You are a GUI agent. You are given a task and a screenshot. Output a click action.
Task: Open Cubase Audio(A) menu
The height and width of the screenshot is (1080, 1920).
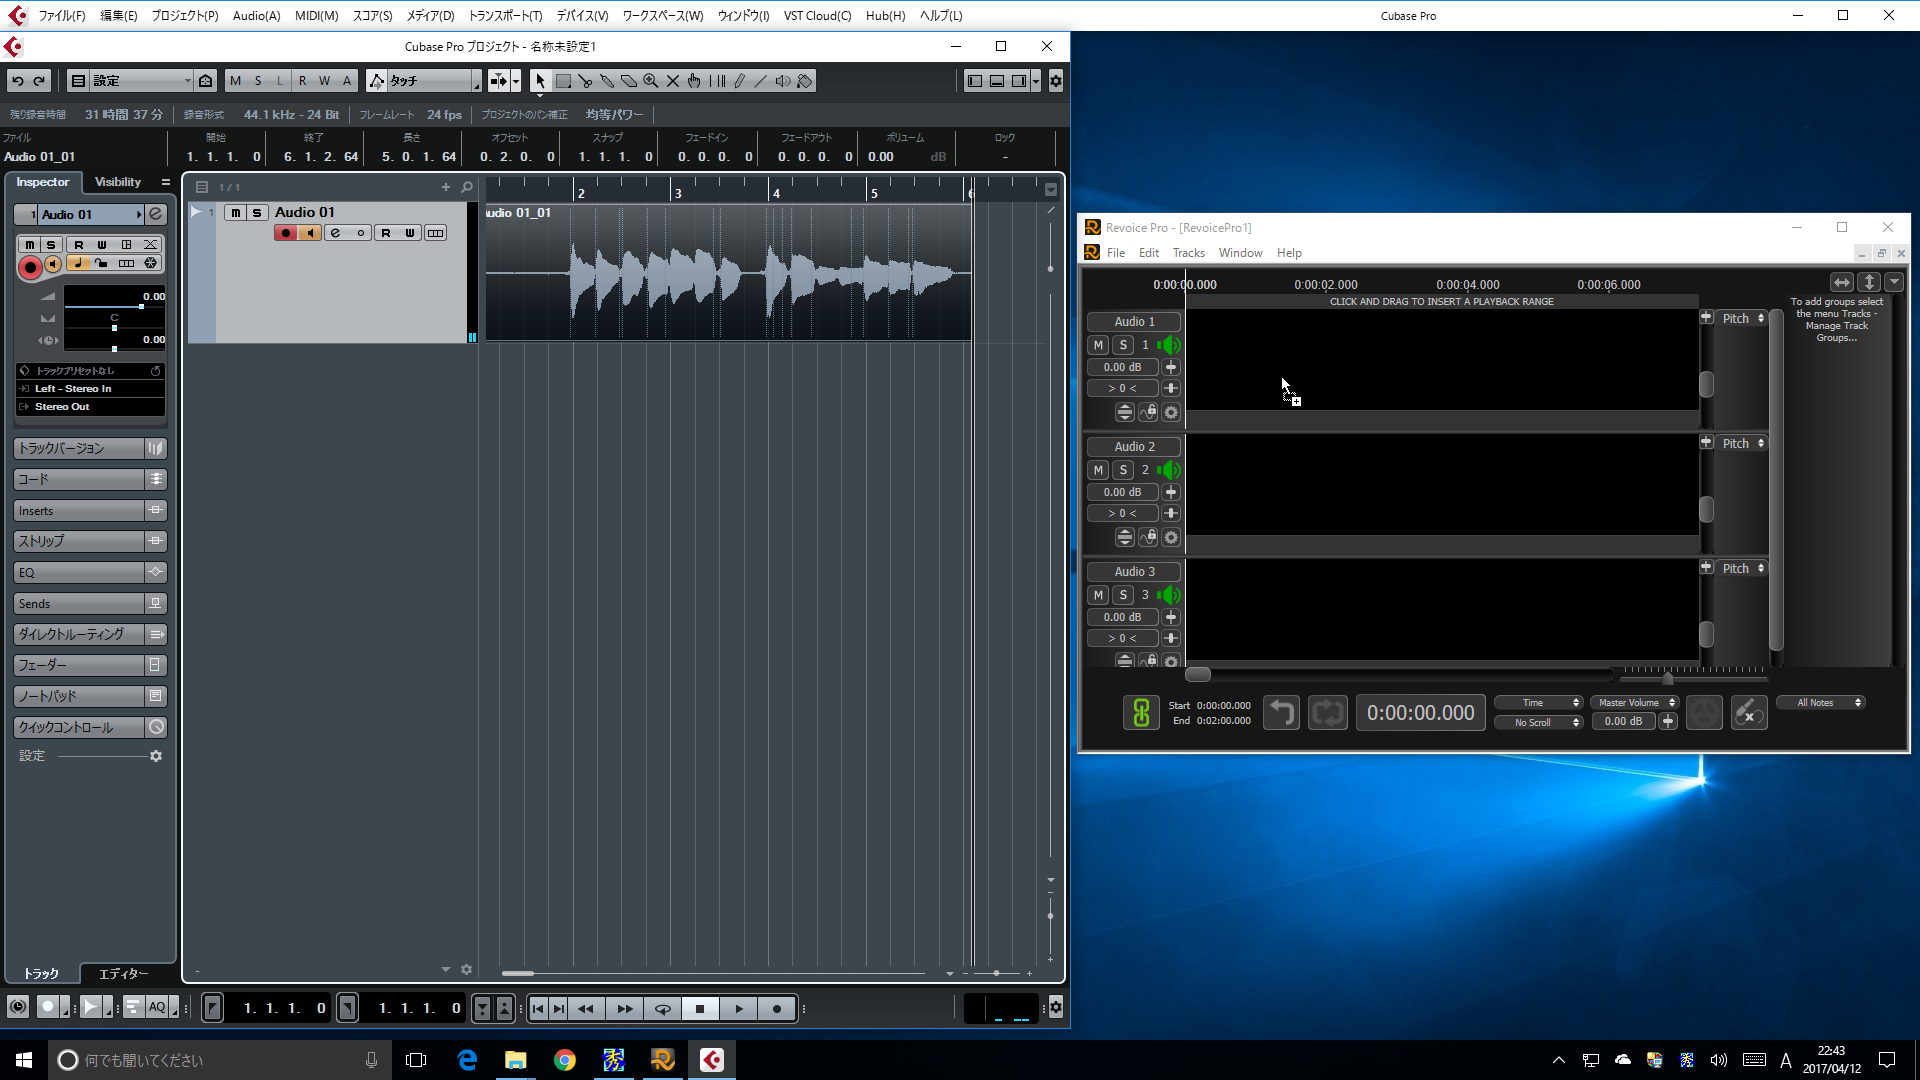pyautogui.click(x=256, y=16)
